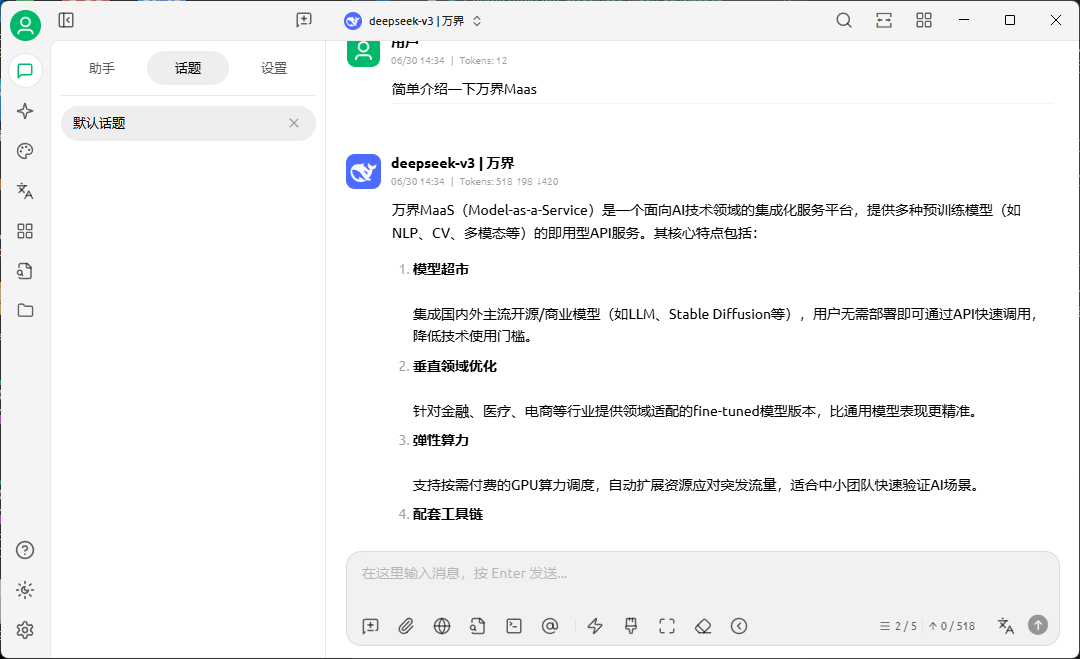This screenshot has width=1080, height=659.
Task: Switch to the 设置 tab
Action: coord(274,68)
